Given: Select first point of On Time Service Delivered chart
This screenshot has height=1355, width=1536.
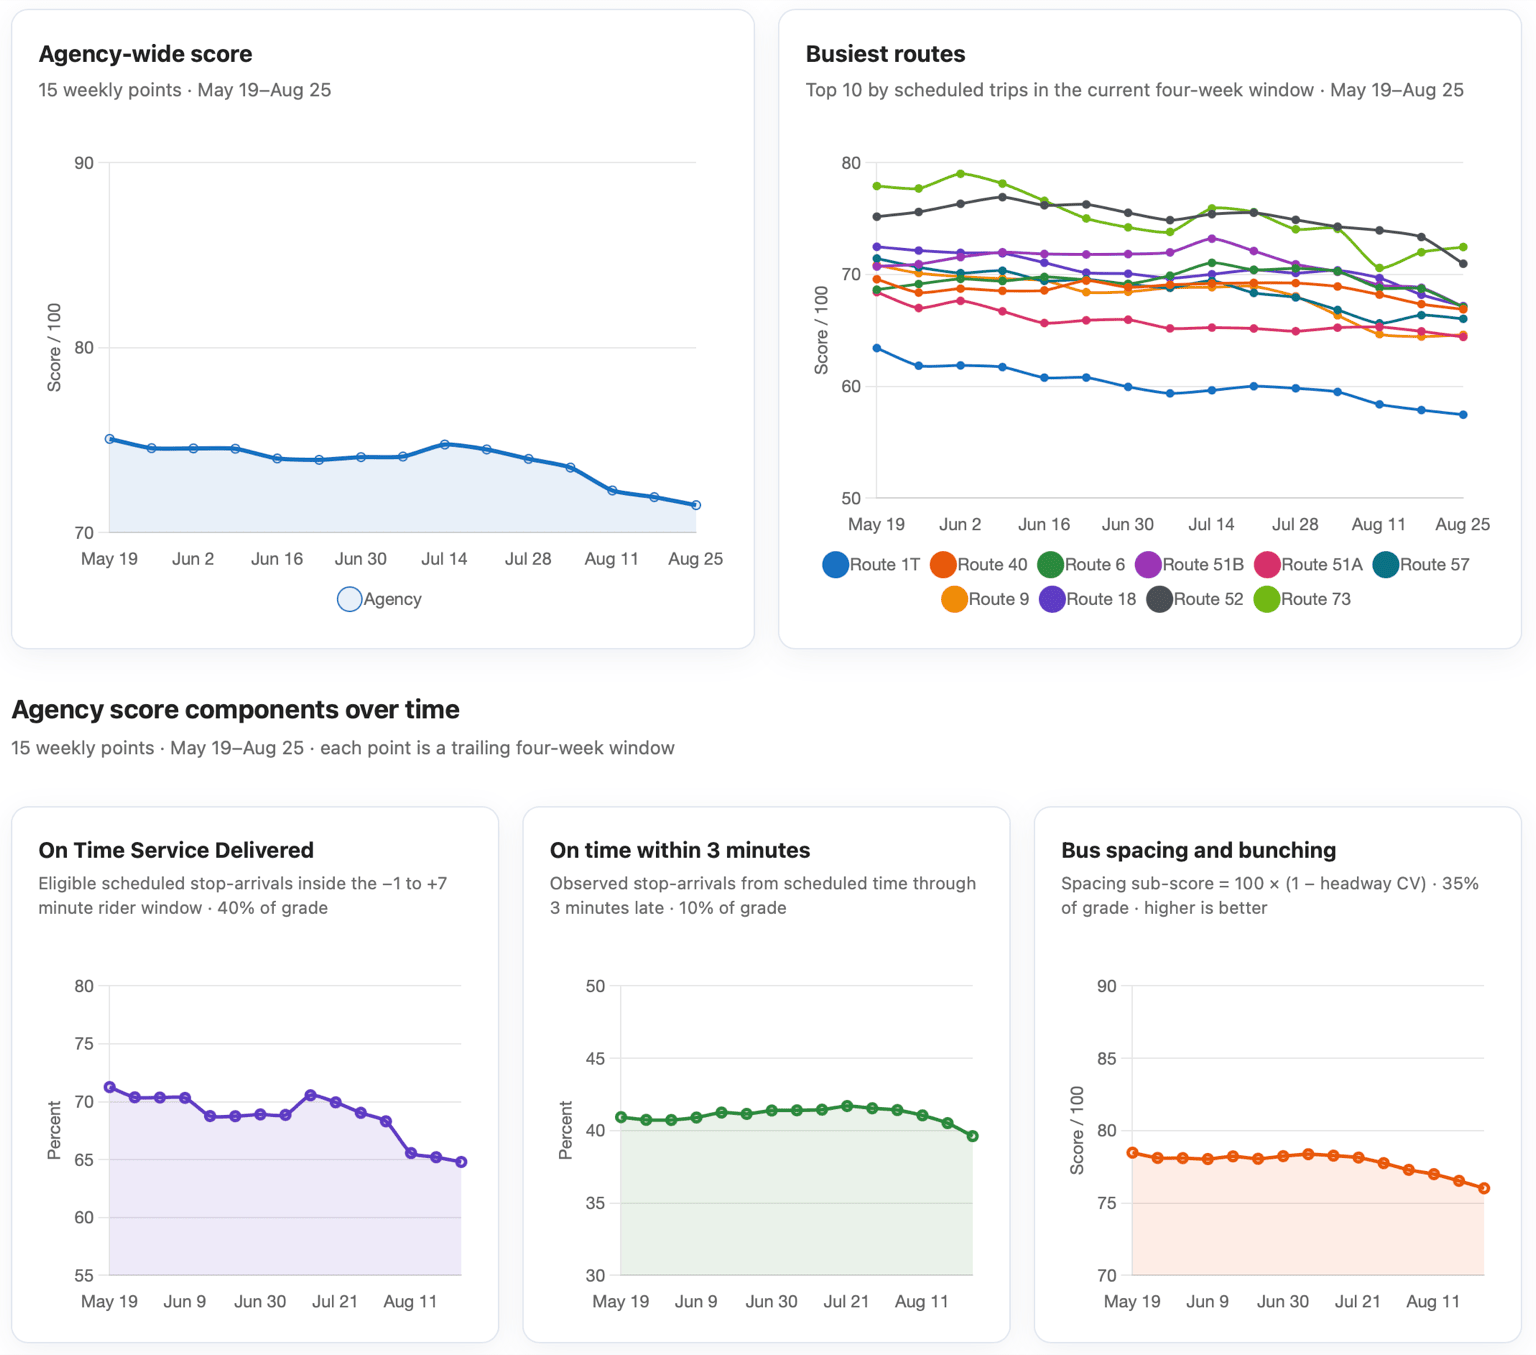Looking at the screenshot, I should (110, 1087).
